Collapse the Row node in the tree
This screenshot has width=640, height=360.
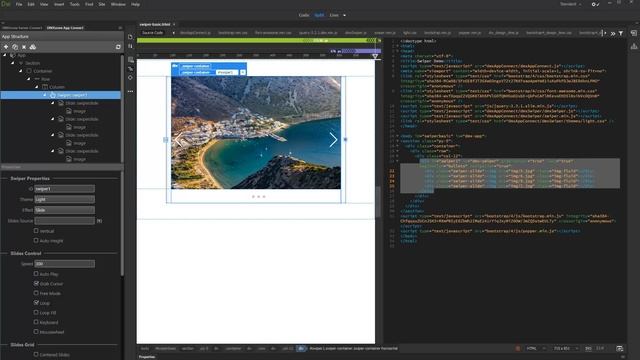(29, 79)
